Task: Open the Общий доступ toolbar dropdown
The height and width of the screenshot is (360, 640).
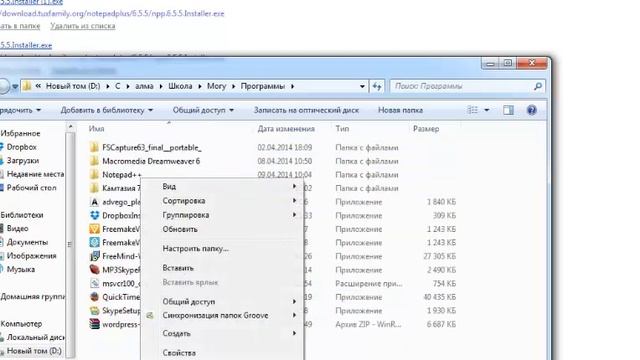Action: coord(203,110)
